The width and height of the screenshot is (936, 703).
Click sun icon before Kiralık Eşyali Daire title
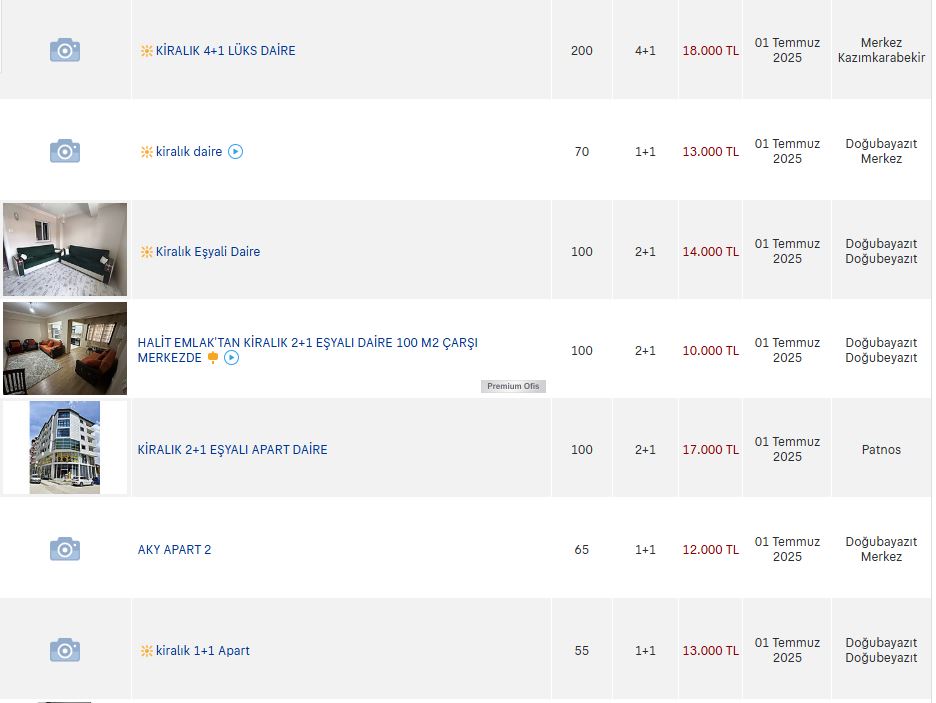146,252
